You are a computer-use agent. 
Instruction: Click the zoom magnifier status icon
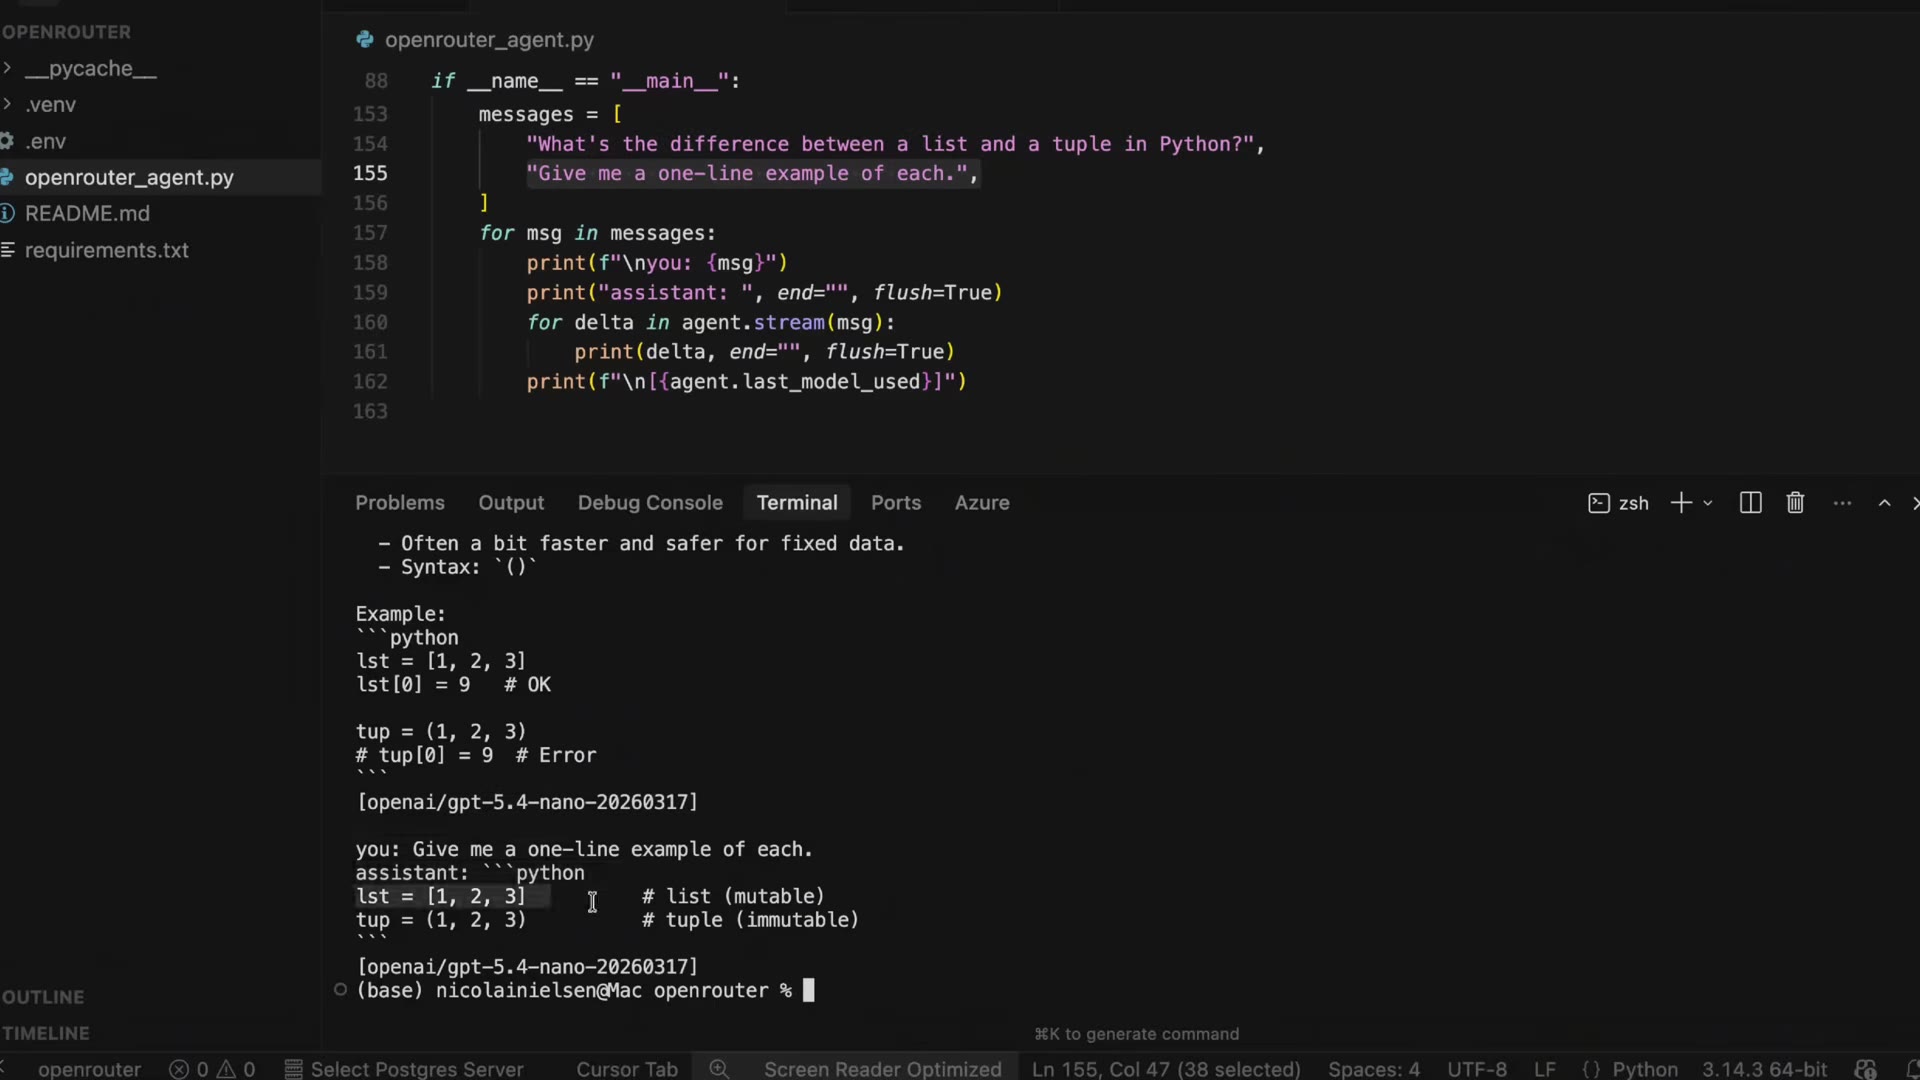tap(719, 1069)
